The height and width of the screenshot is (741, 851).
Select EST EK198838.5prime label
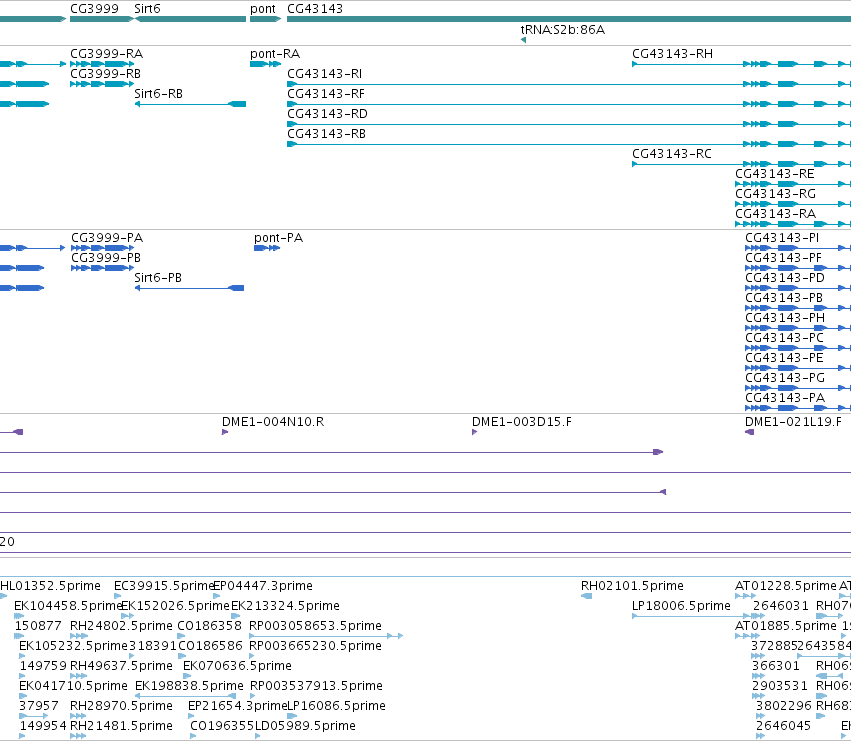point(189,686)
